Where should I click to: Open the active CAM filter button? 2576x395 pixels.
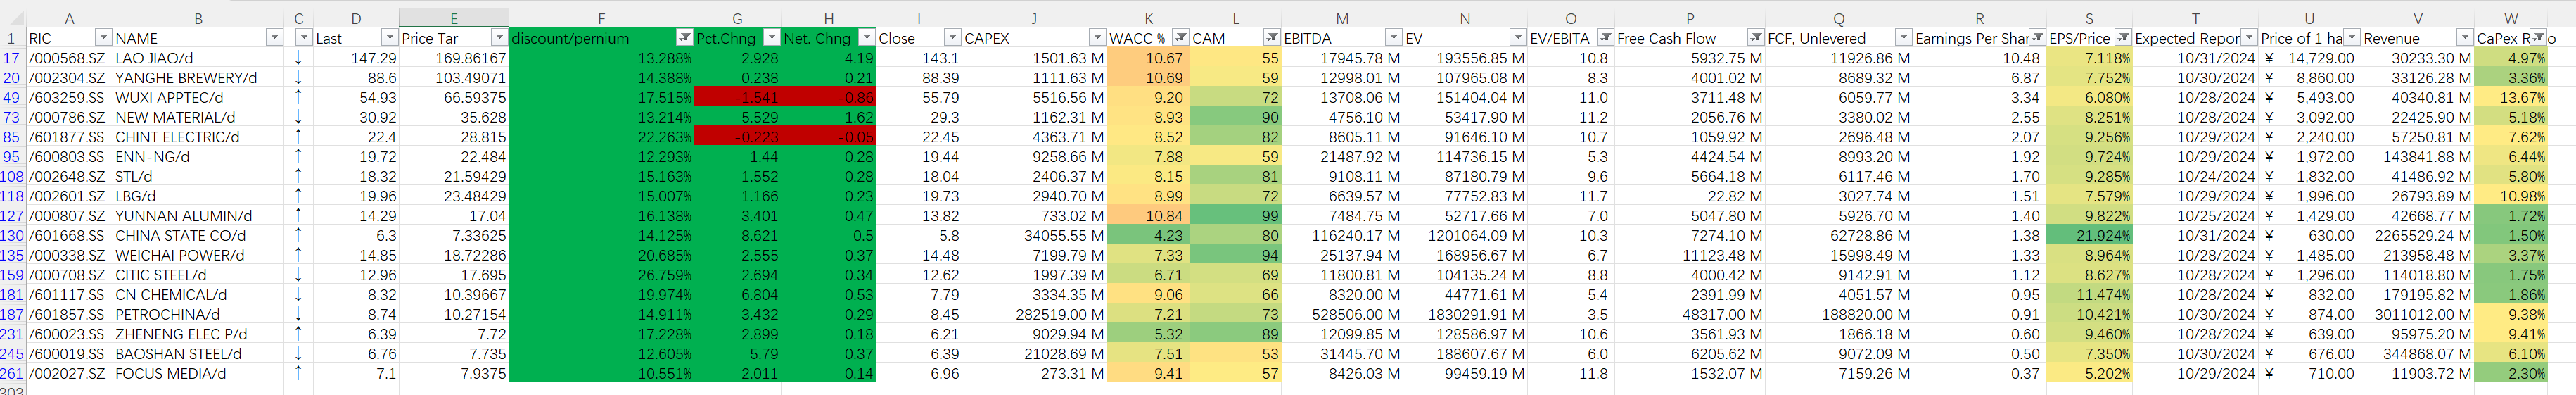click(1272, 38)
